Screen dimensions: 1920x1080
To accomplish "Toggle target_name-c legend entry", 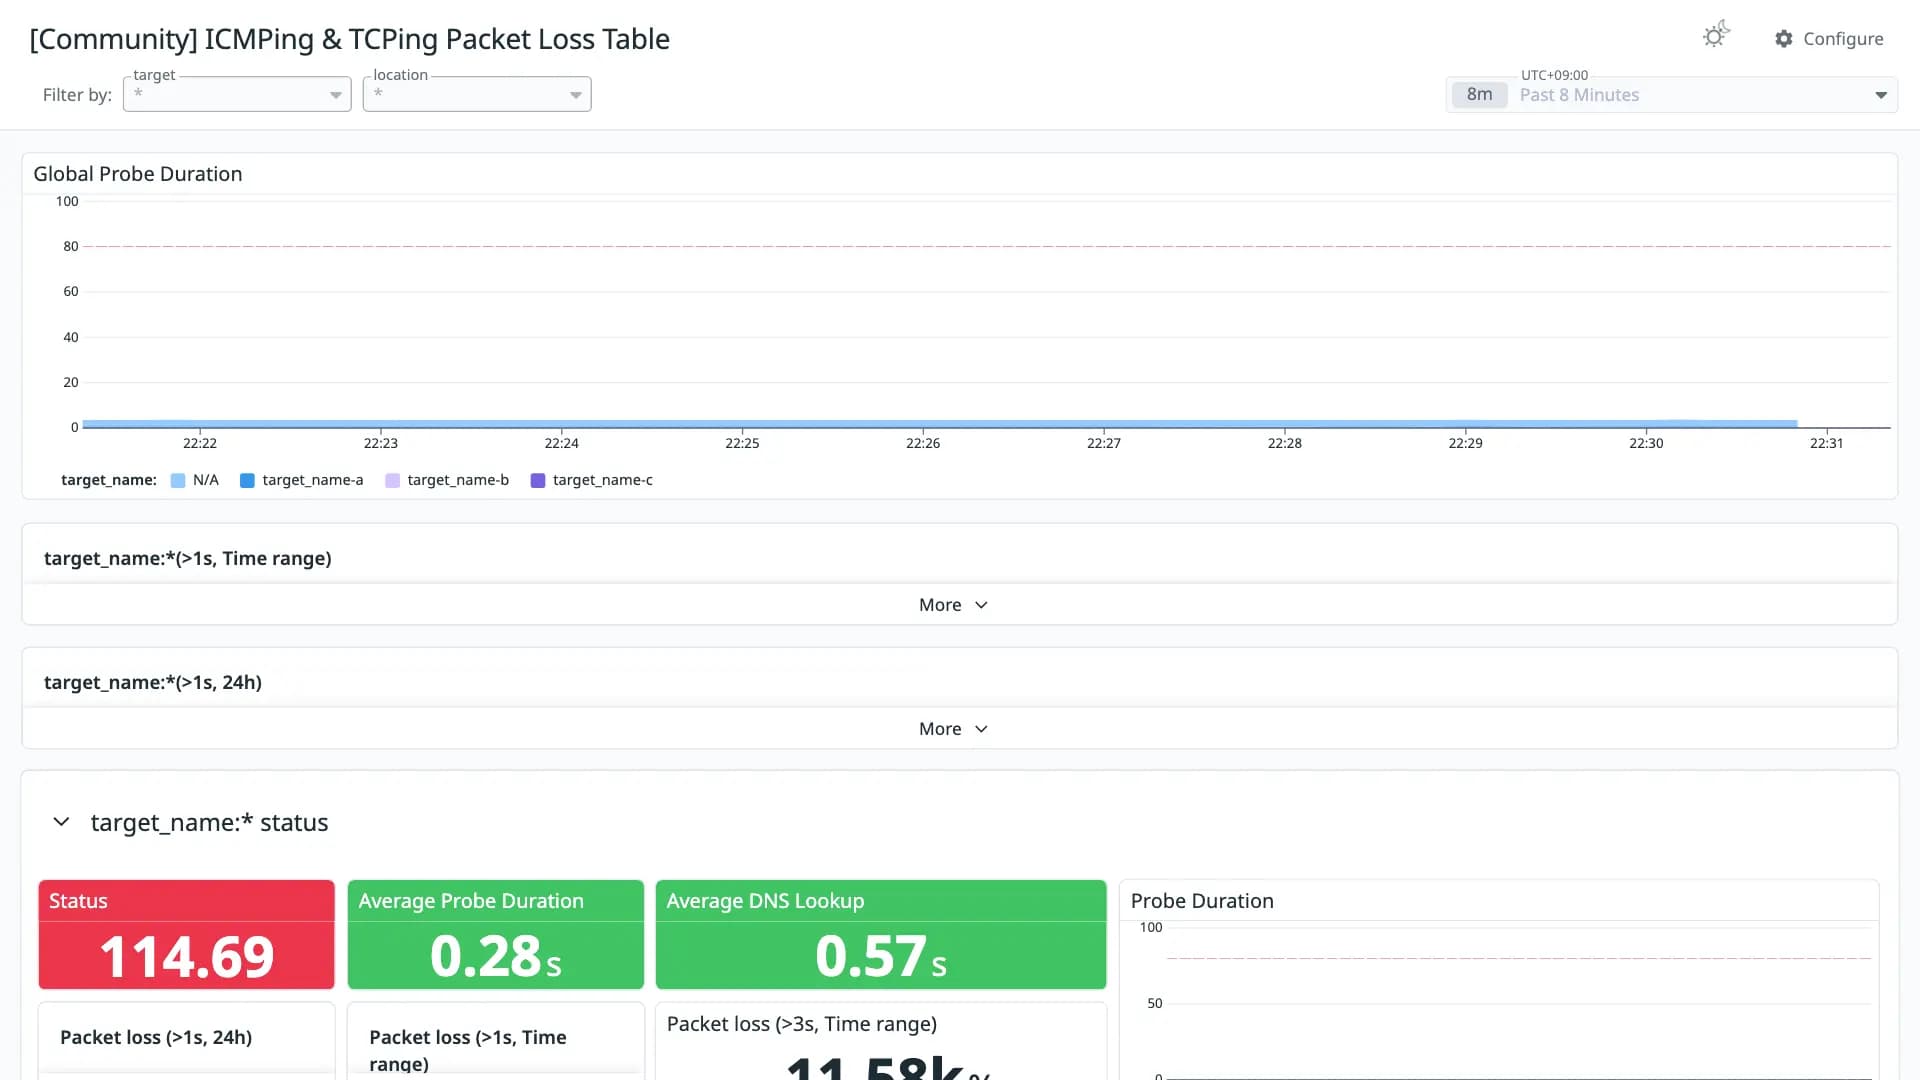I will (x=592, y=481).
